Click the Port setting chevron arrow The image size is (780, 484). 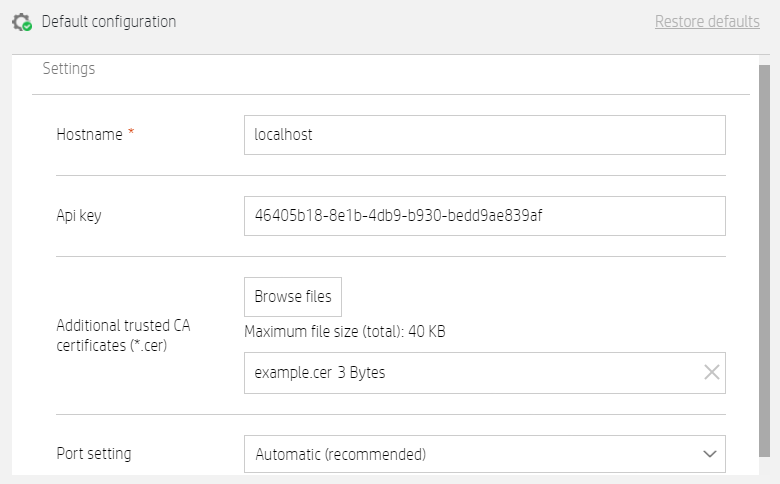tap(710, 454)
